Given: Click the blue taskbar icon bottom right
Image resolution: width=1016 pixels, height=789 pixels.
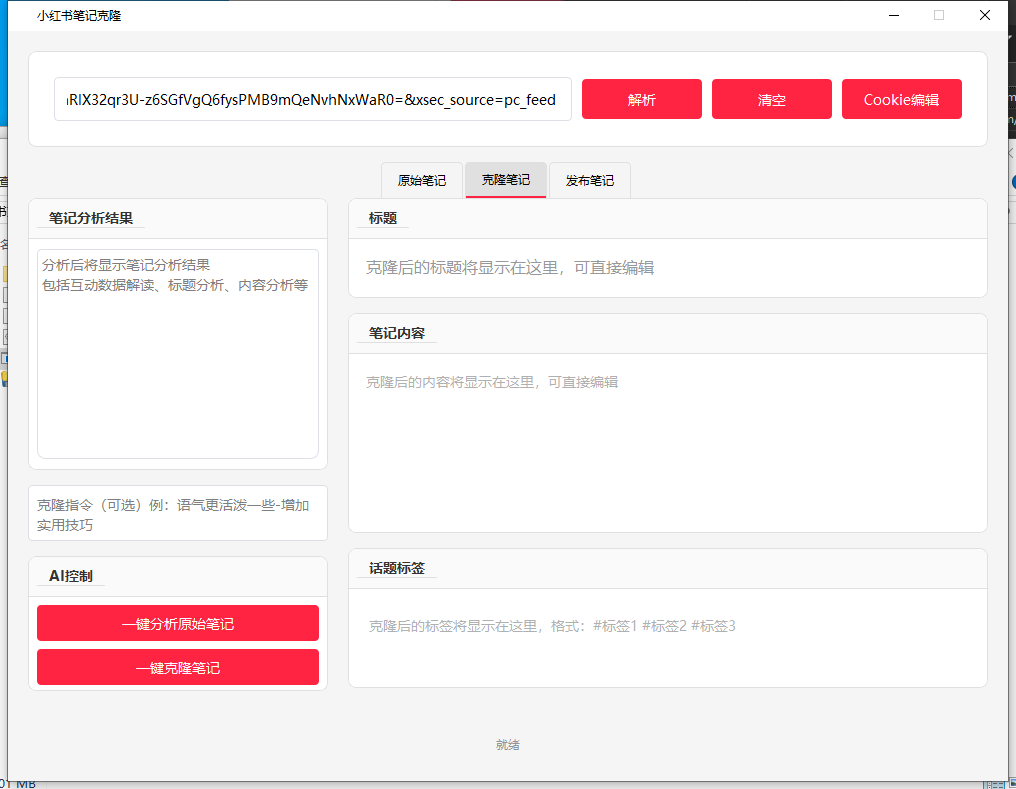Looking at the screenshot, I should point(994,784).
